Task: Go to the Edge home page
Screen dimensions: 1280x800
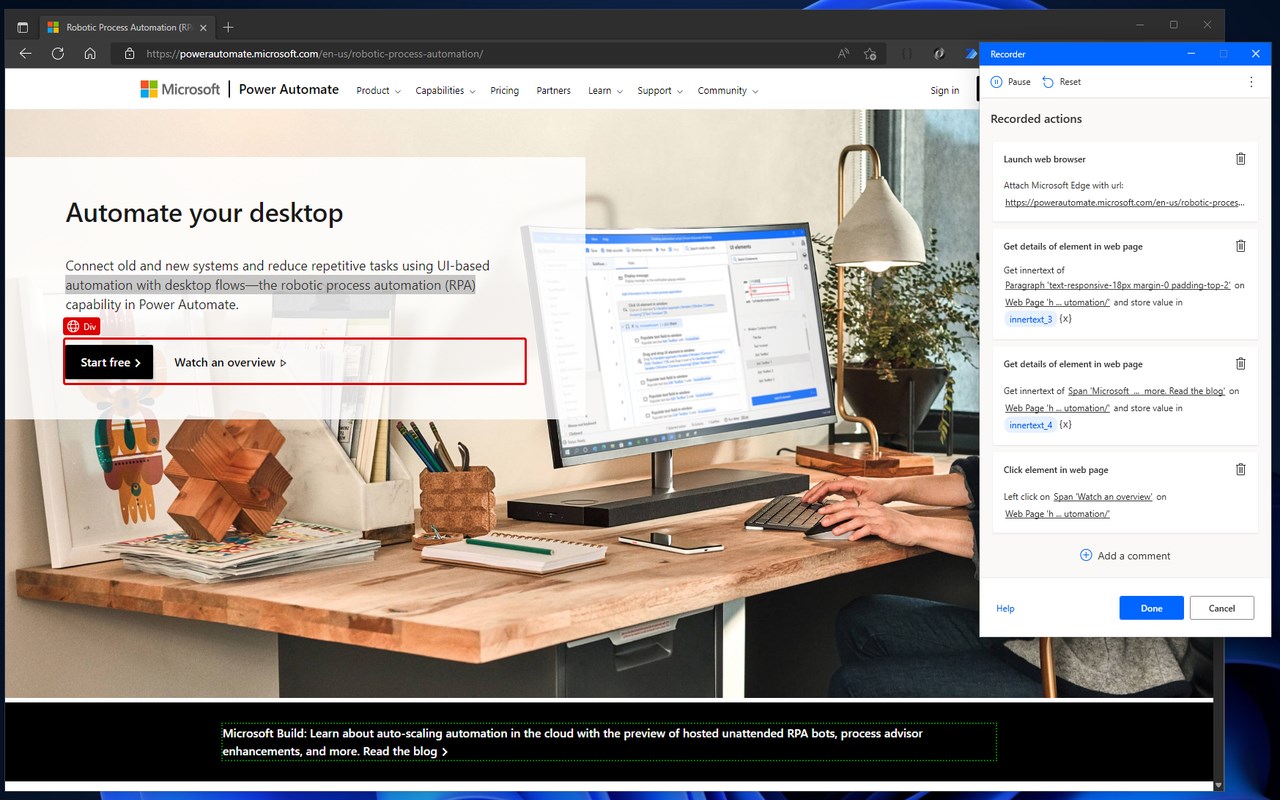Action: tap(90, 54)
